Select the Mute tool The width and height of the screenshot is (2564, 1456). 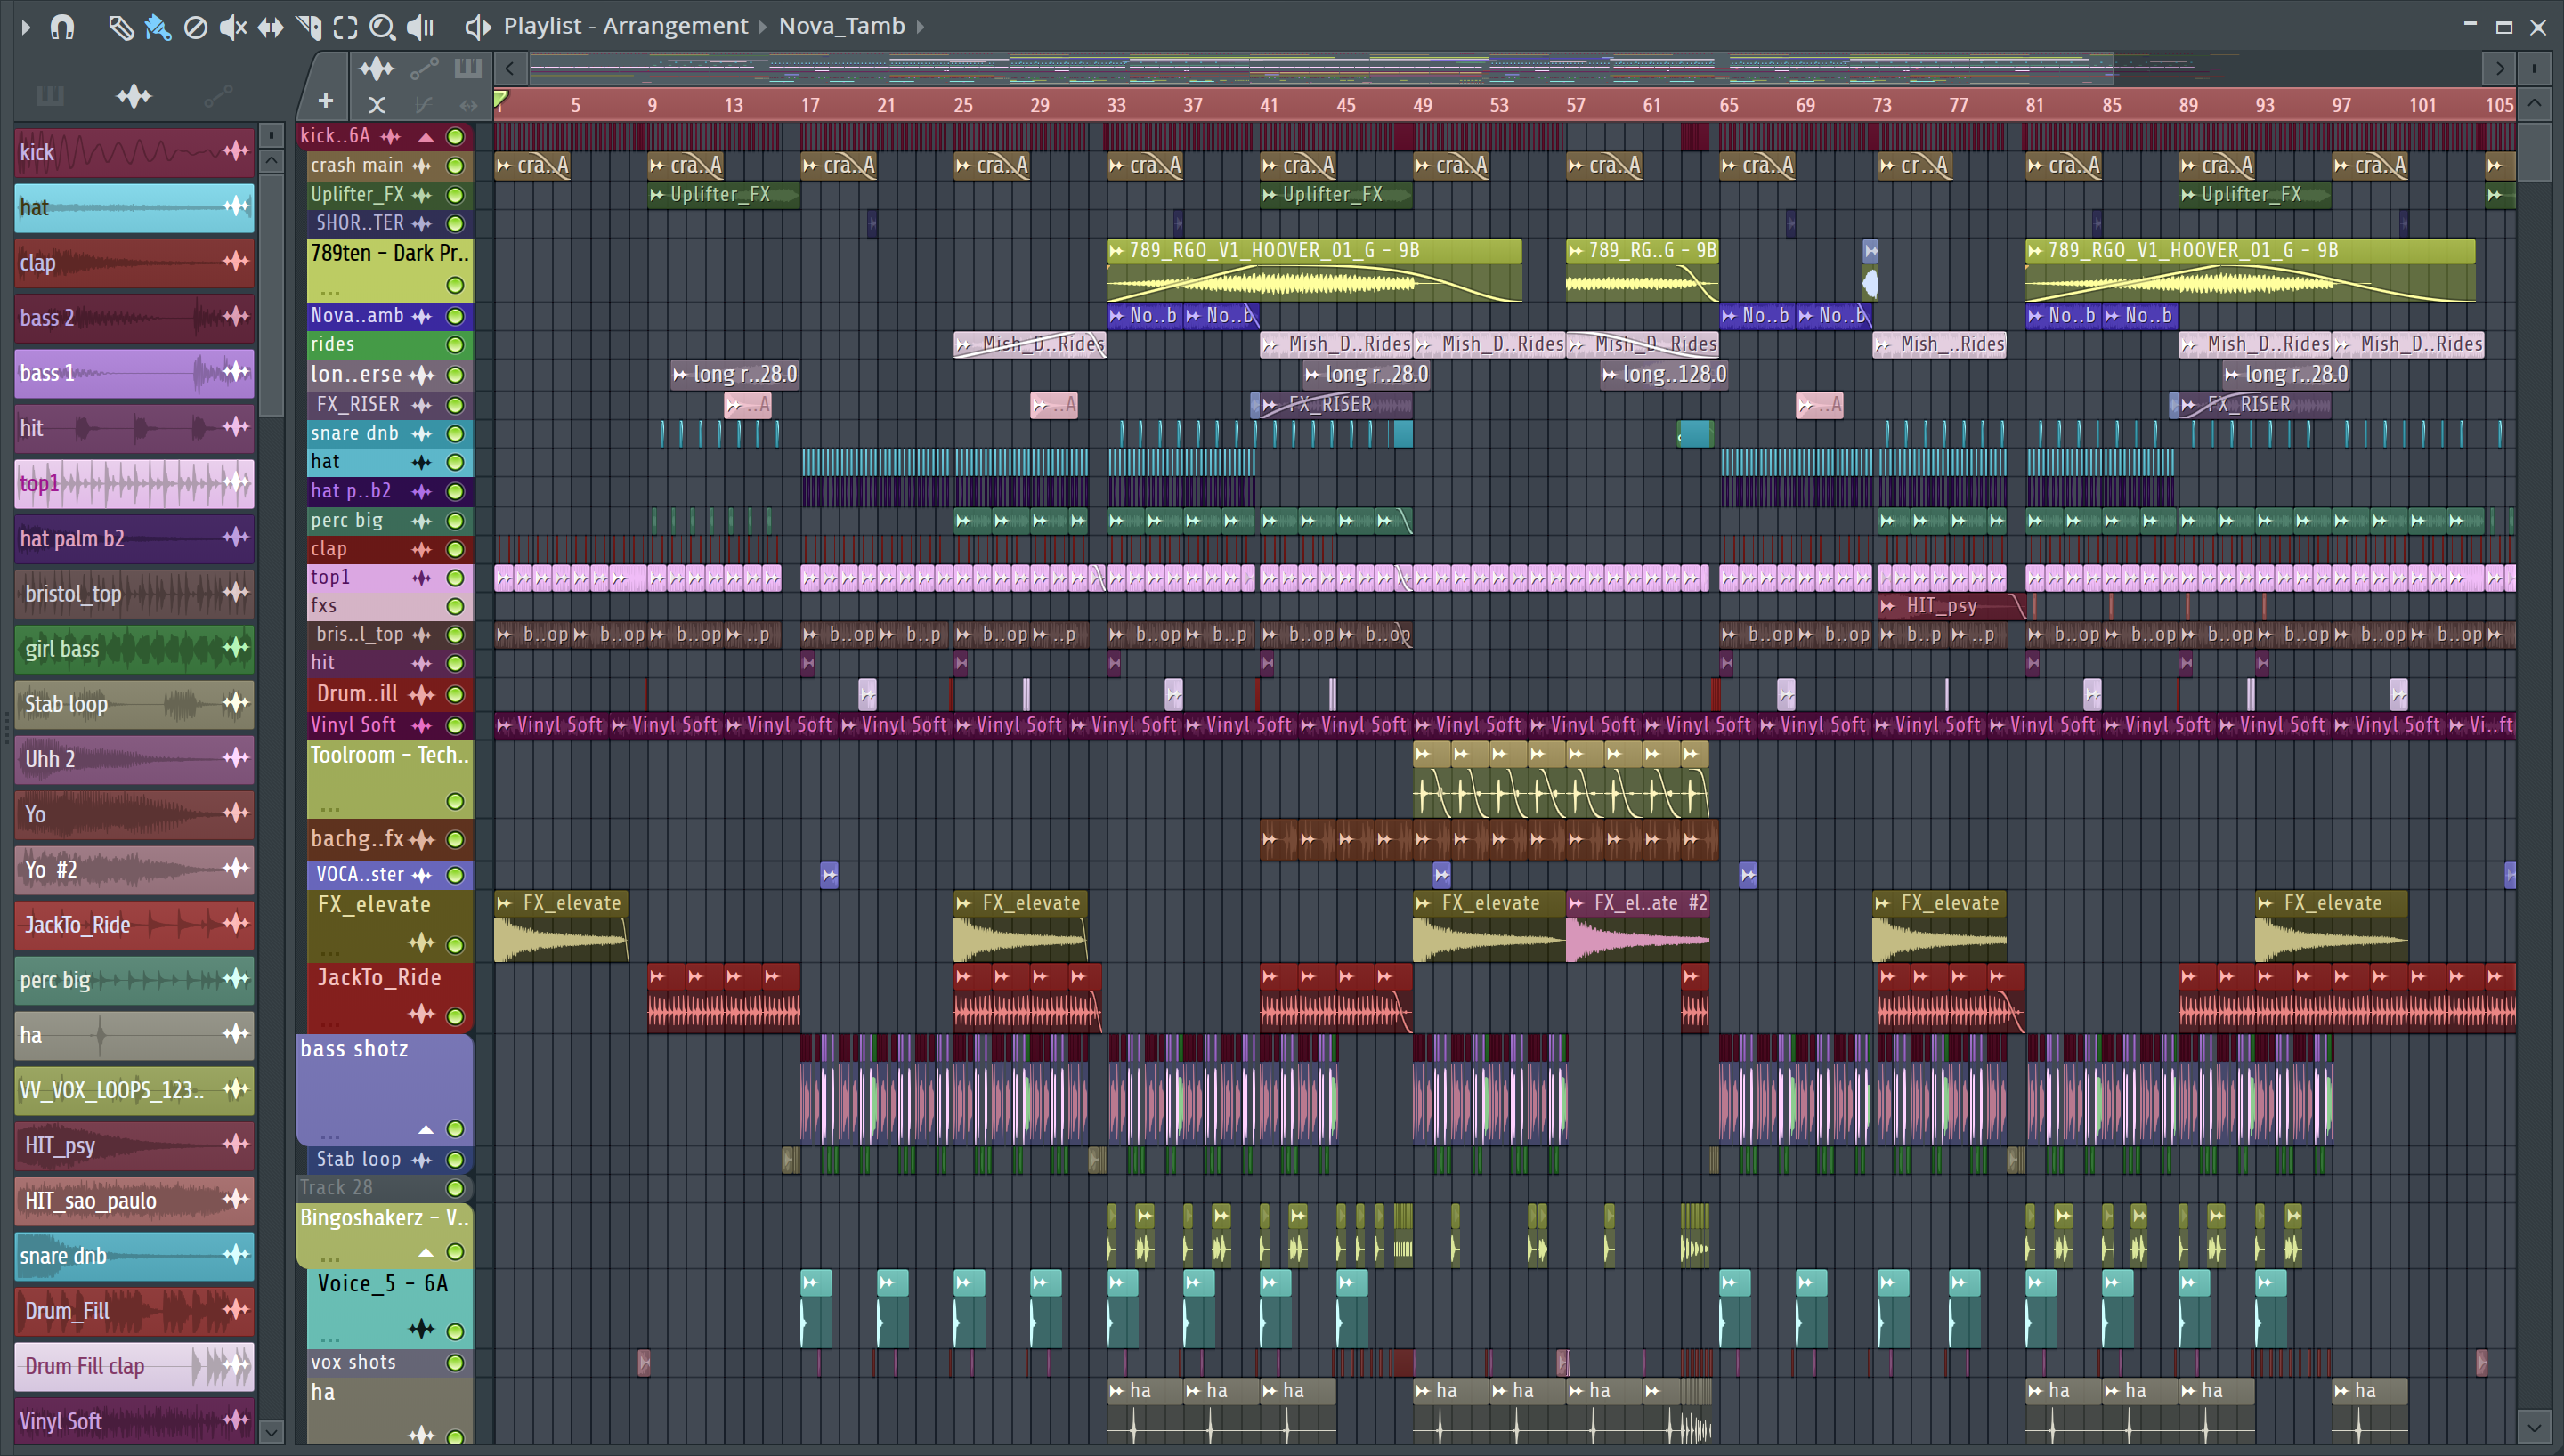[233, 27]
